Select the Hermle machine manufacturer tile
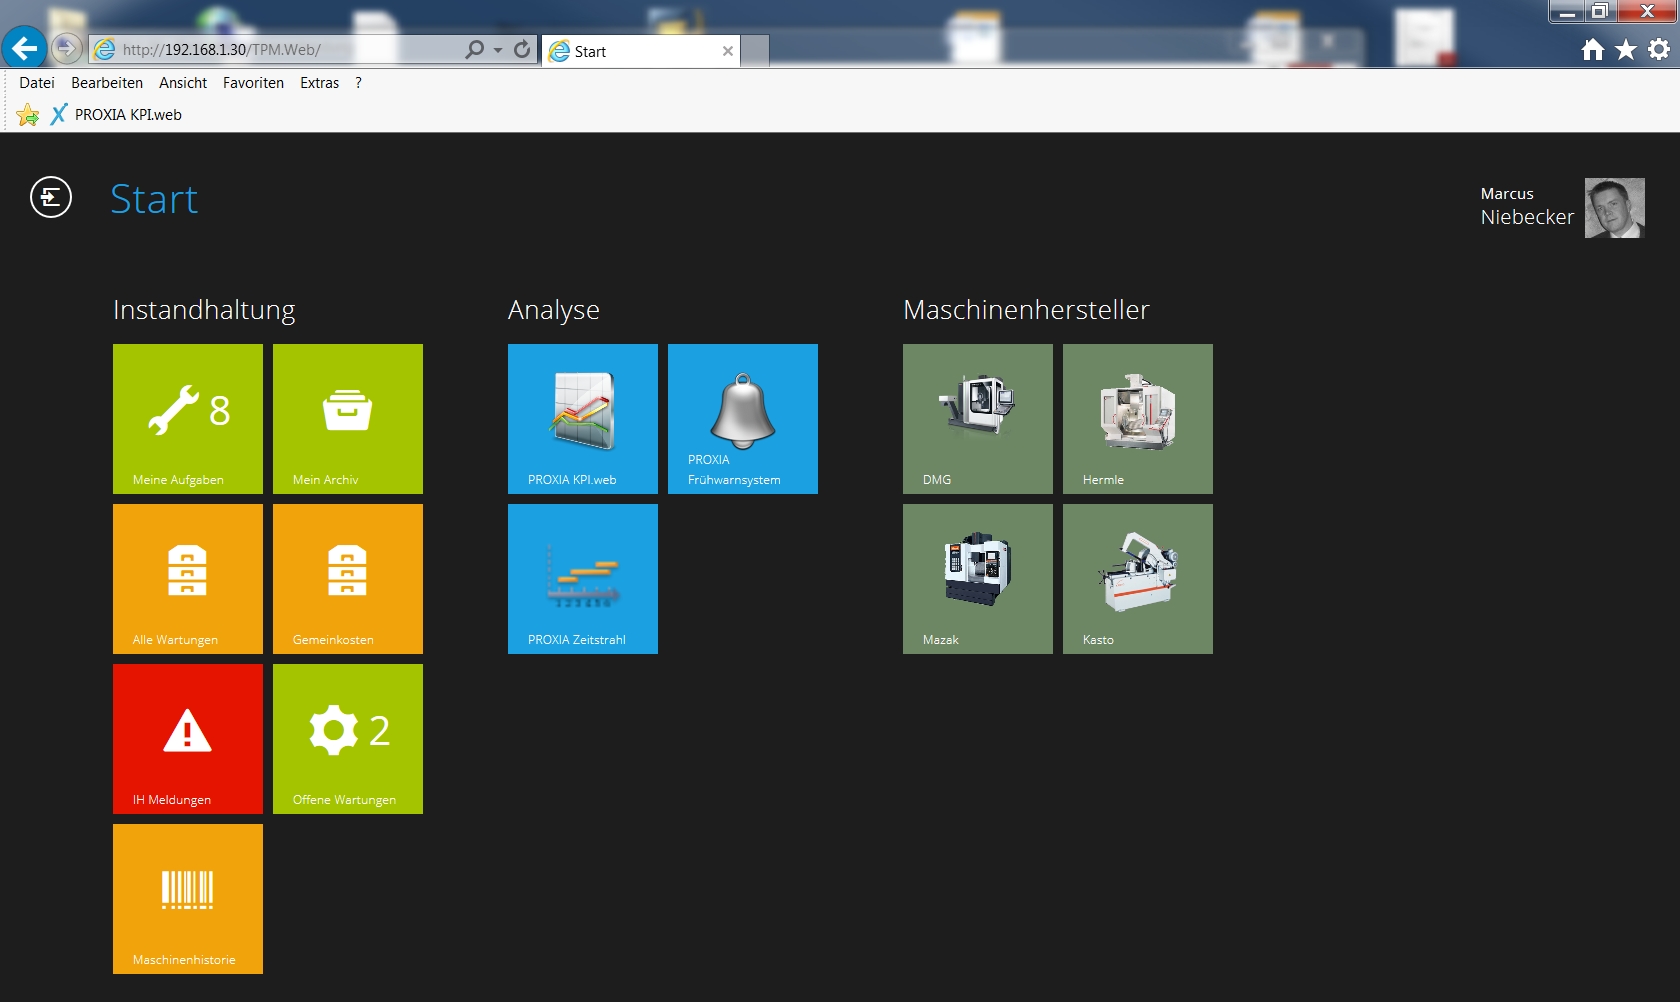1680x1002 pixels. click(1138, 419)
